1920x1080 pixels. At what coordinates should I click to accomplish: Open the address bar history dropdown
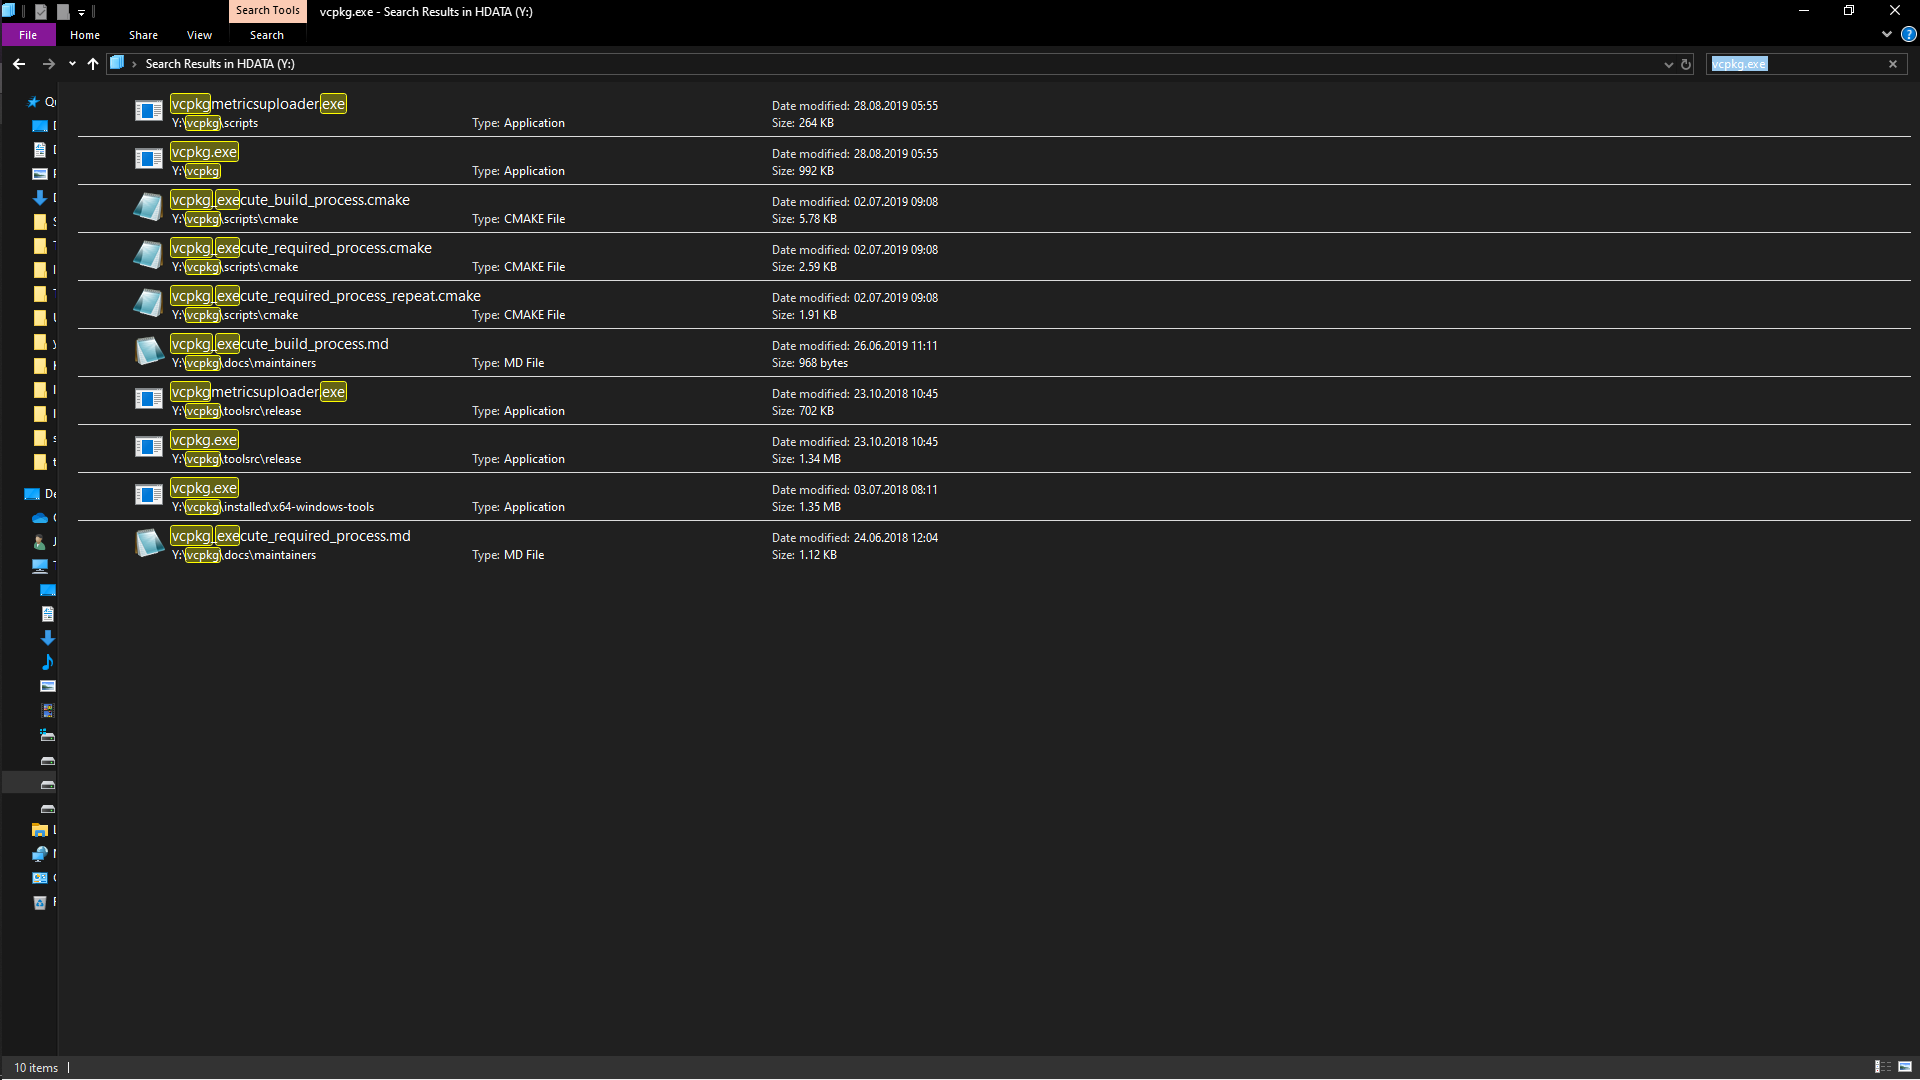(x=1668, y=64)
